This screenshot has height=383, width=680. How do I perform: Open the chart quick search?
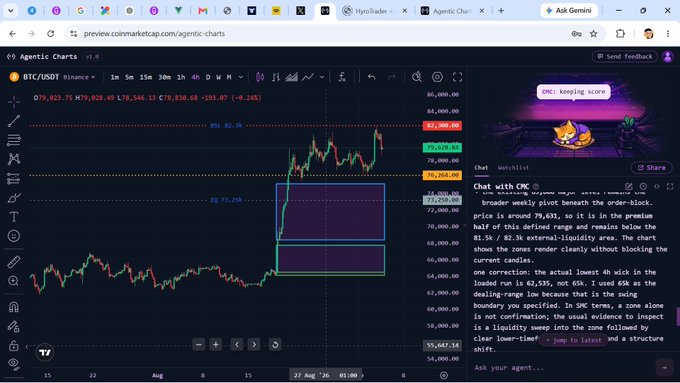(417, 77)
